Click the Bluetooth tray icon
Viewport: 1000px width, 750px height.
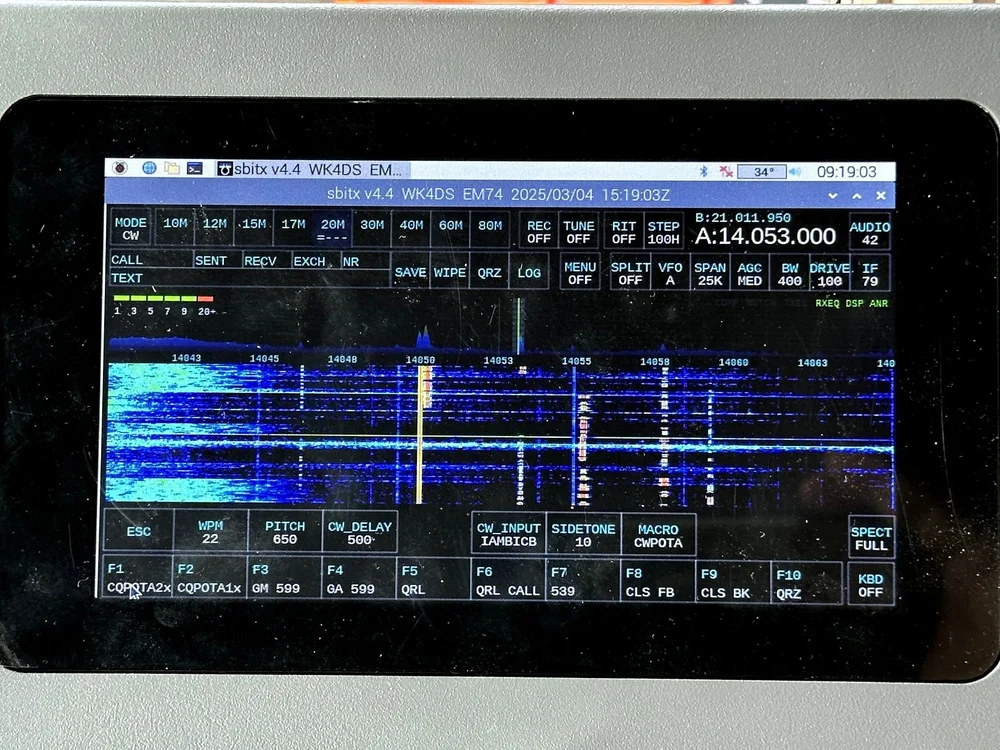[704, 171]
